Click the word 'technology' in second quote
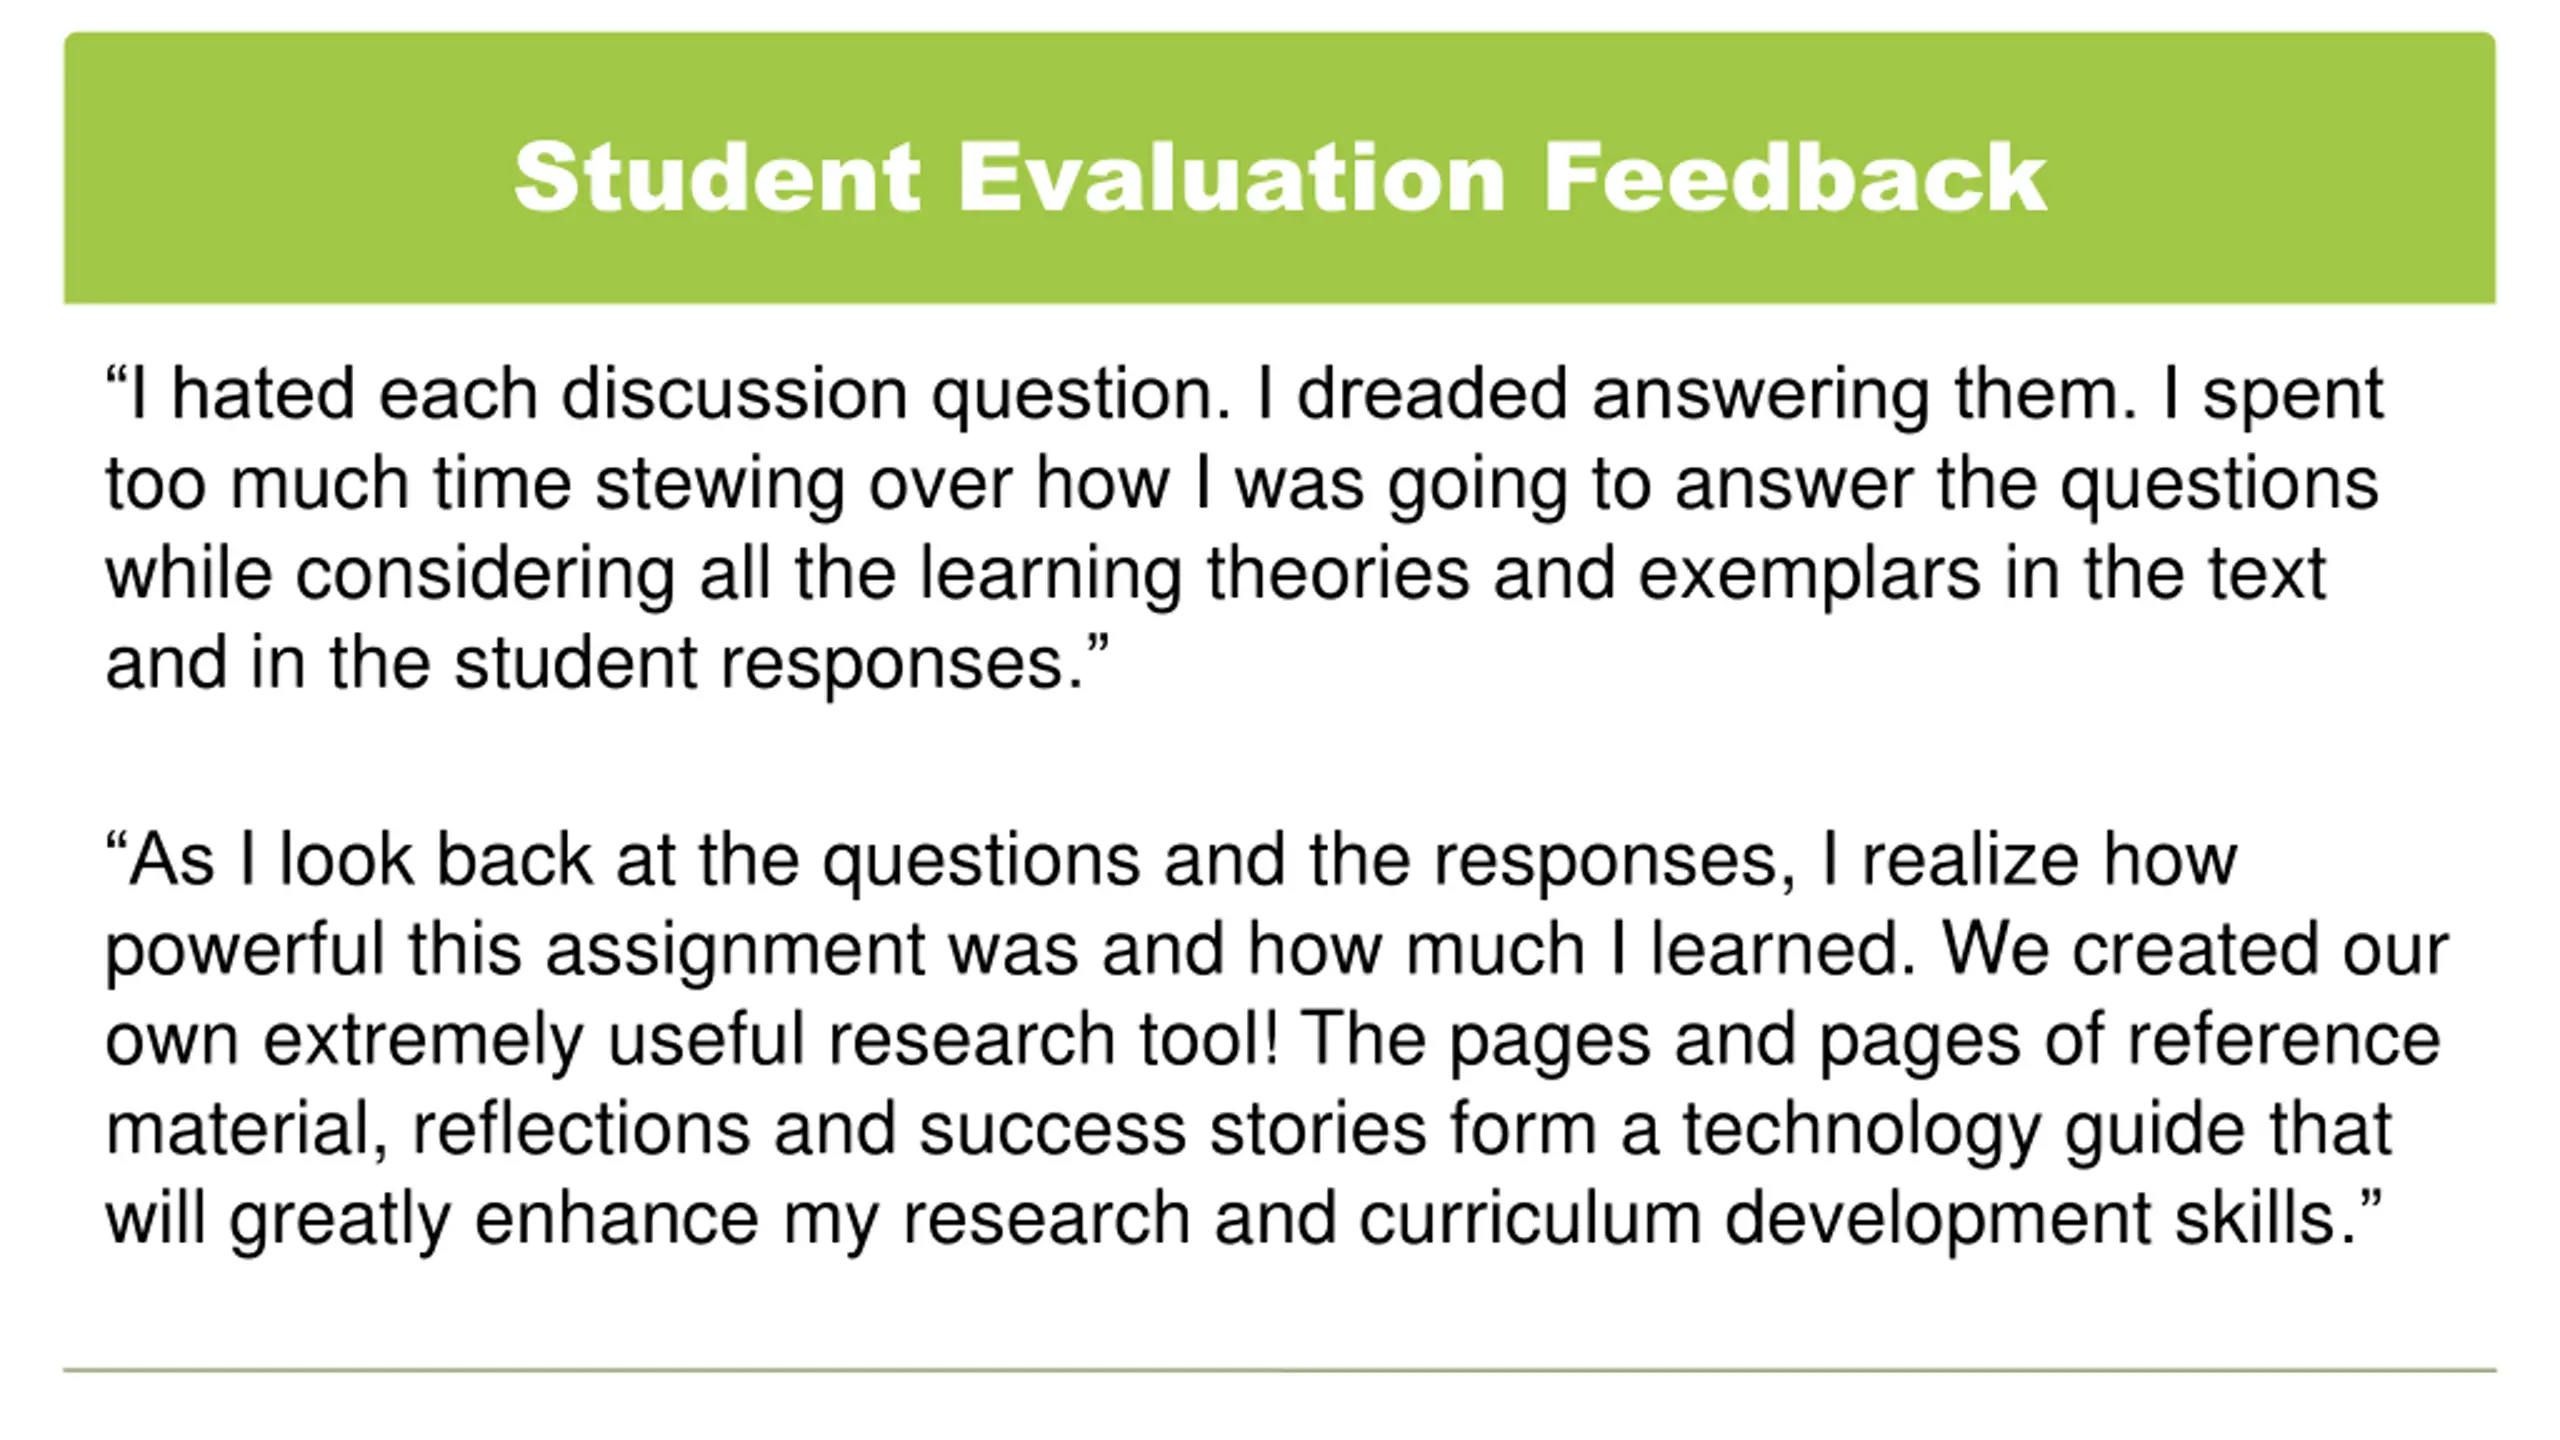This screenshot has width=2560, height=1440. (1861, 1129)
